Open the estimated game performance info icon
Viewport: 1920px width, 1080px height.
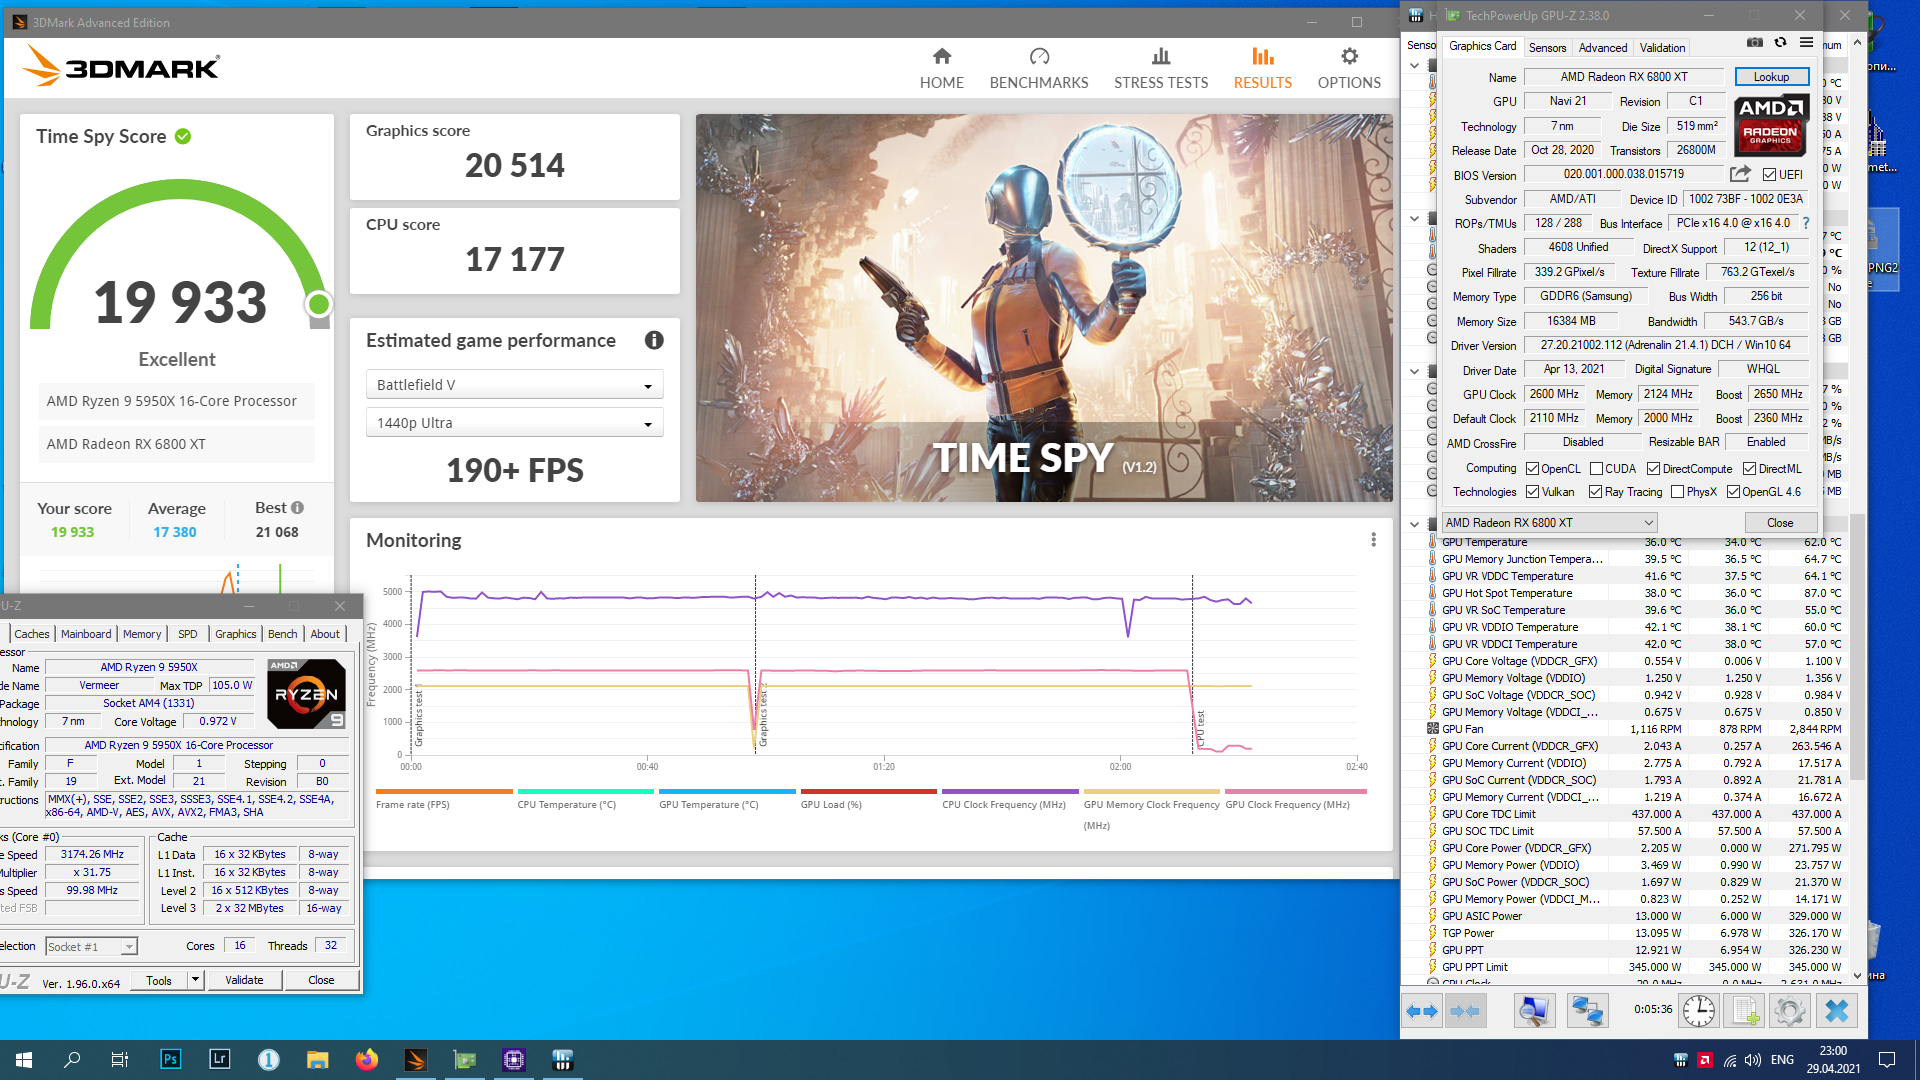654,340
